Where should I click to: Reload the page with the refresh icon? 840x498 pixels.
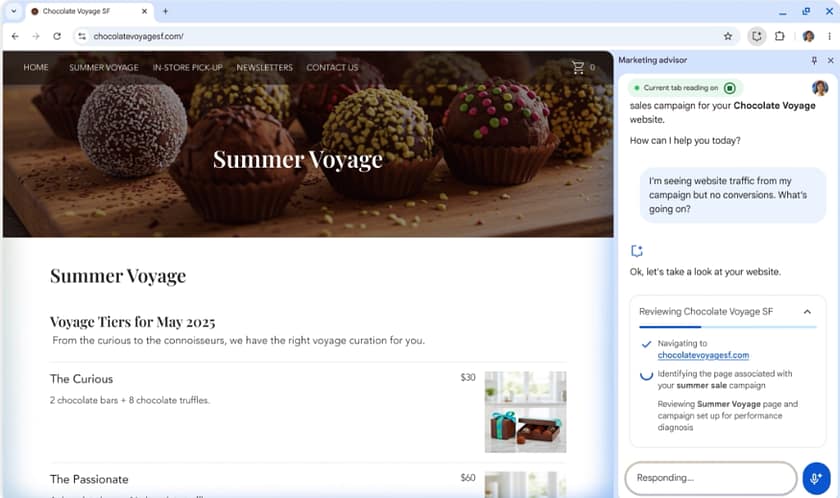click(x=57, y=36)
